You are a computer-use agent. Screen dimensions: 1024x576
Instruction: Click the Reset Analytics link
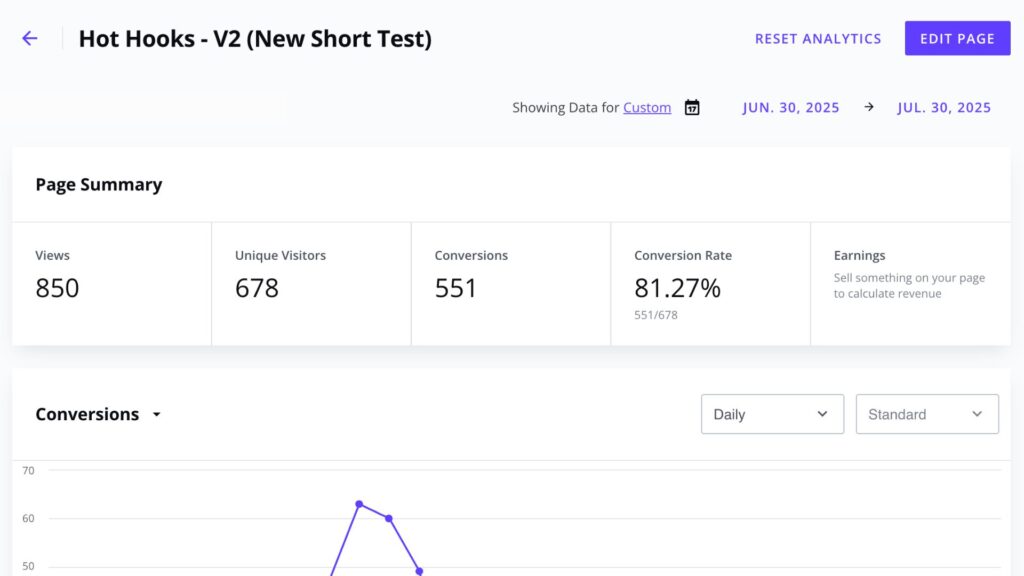click(818, 39)
